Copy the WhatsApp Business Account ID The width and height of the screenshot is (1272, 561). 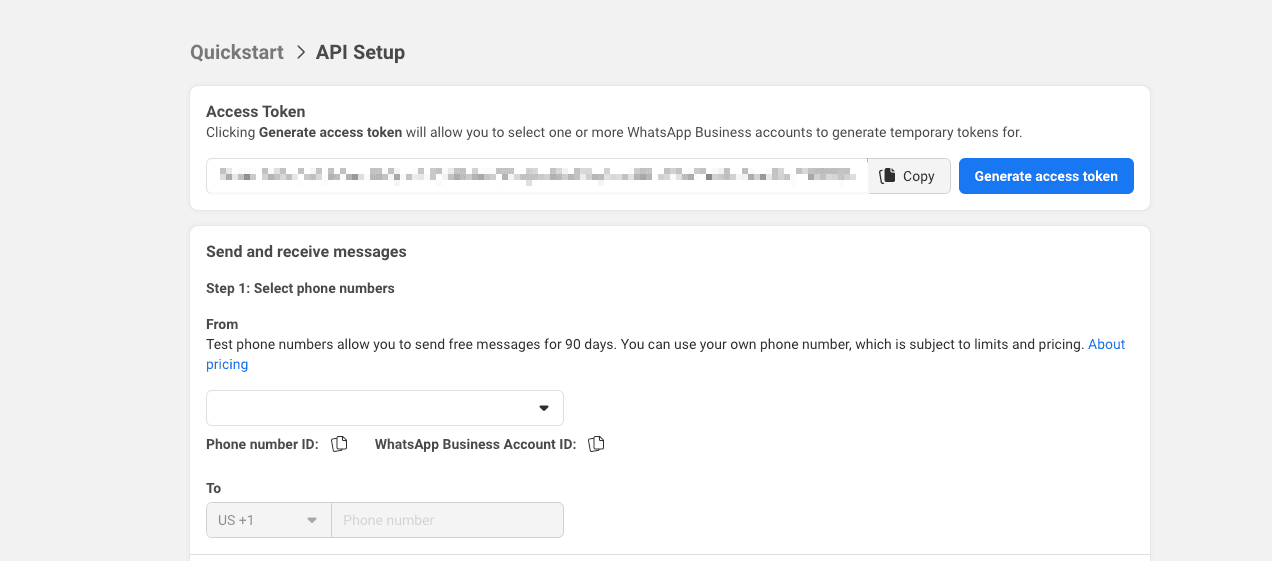click(x=597, y=444)
